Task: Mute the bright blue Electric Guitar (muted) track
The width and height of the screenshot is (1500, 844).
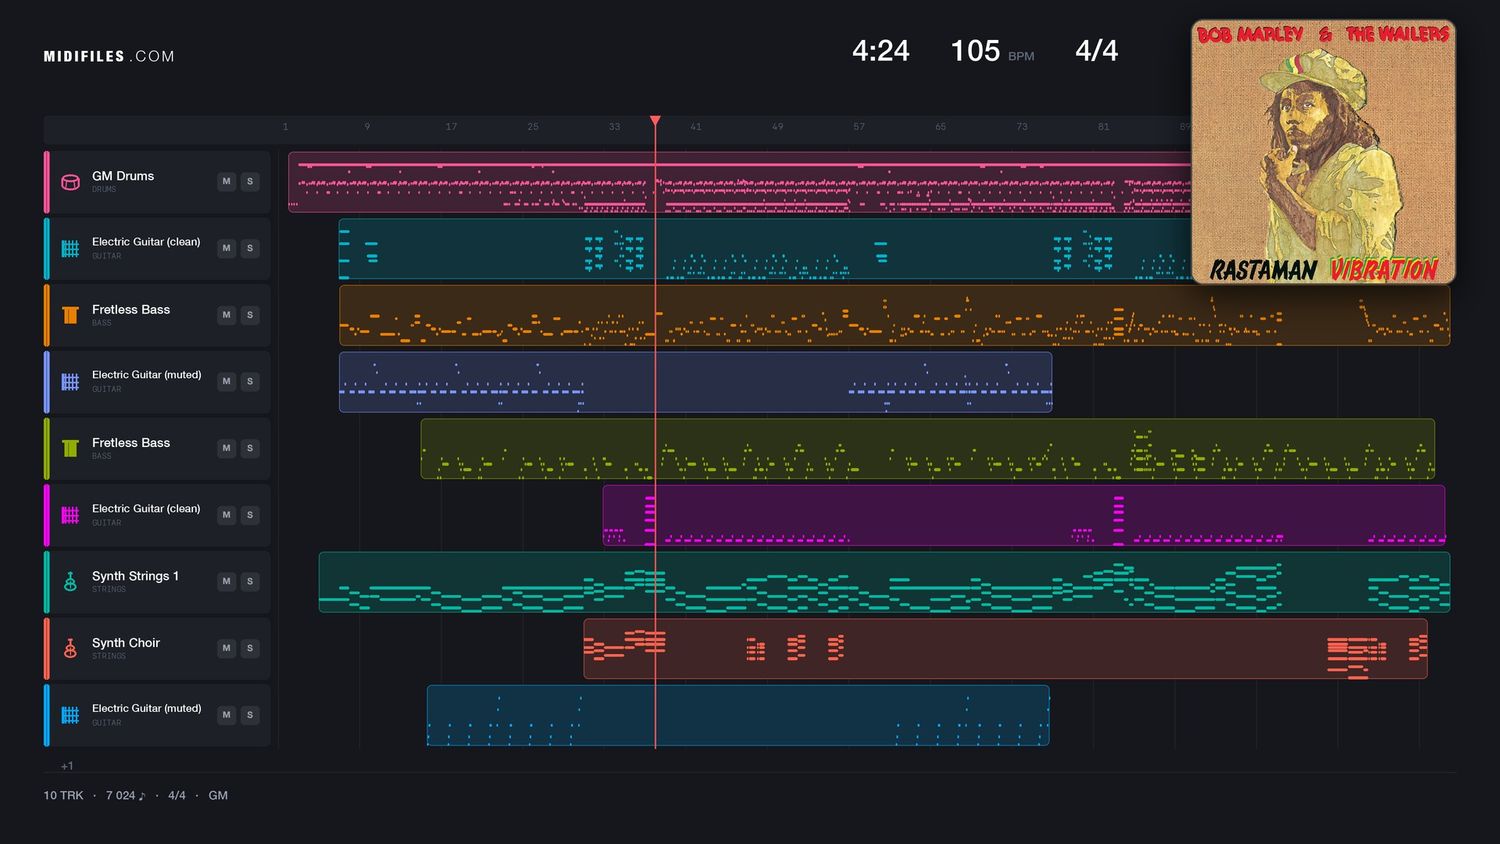Action: point(227,715)
